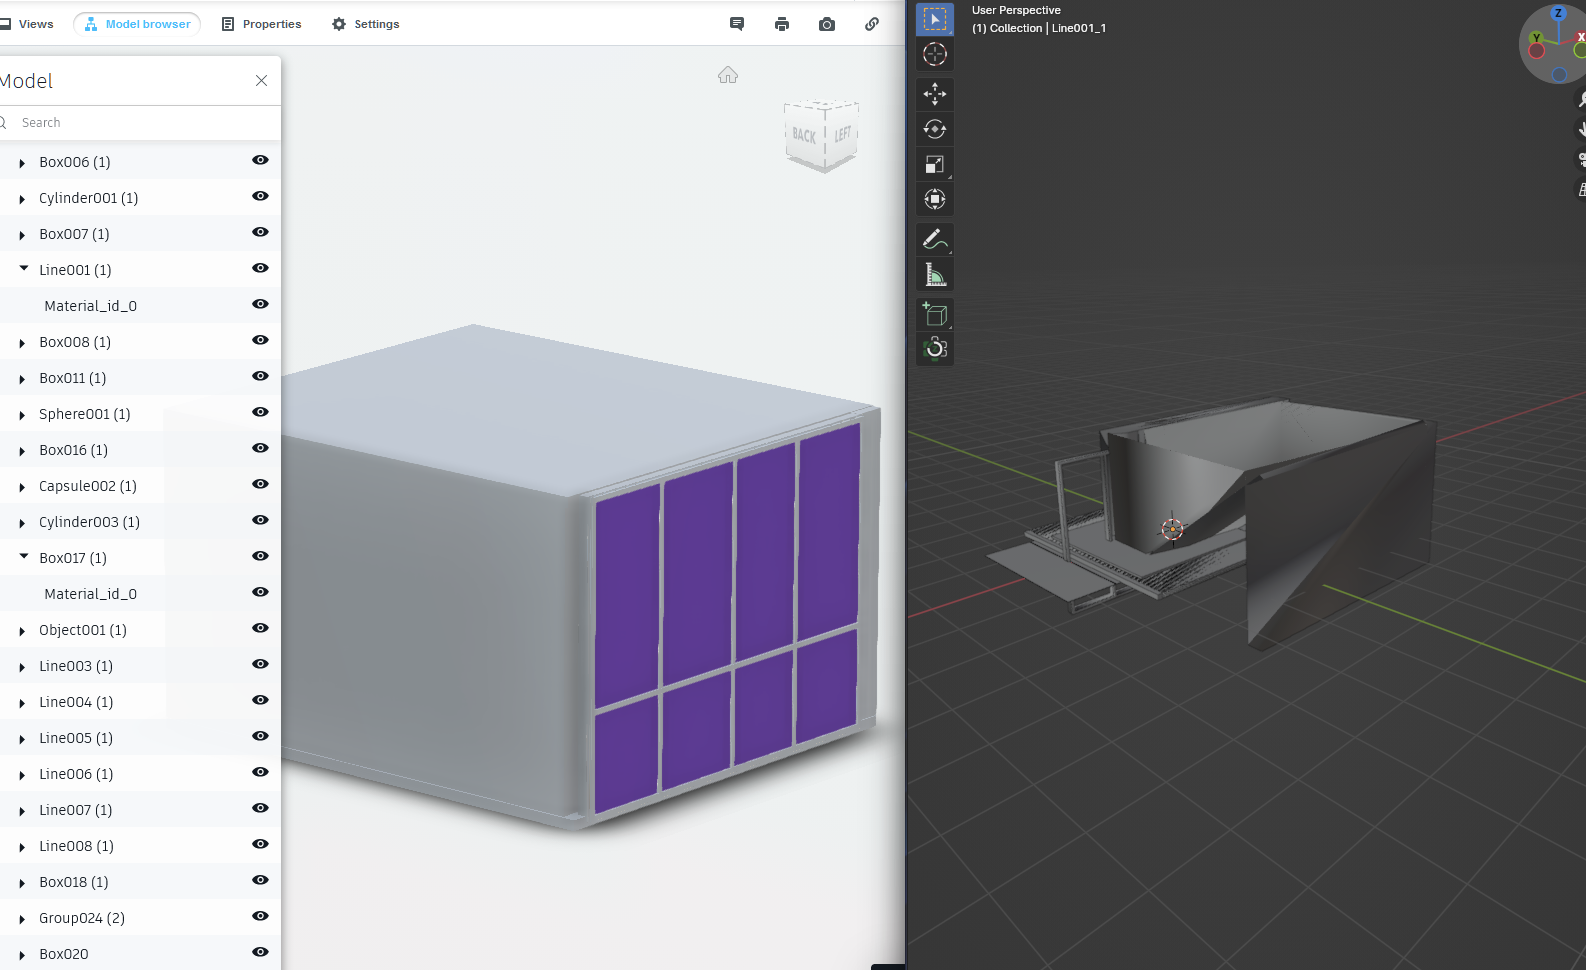Open the Settings tab
This screenshot has height=970, width=1586.
(366, 24)
